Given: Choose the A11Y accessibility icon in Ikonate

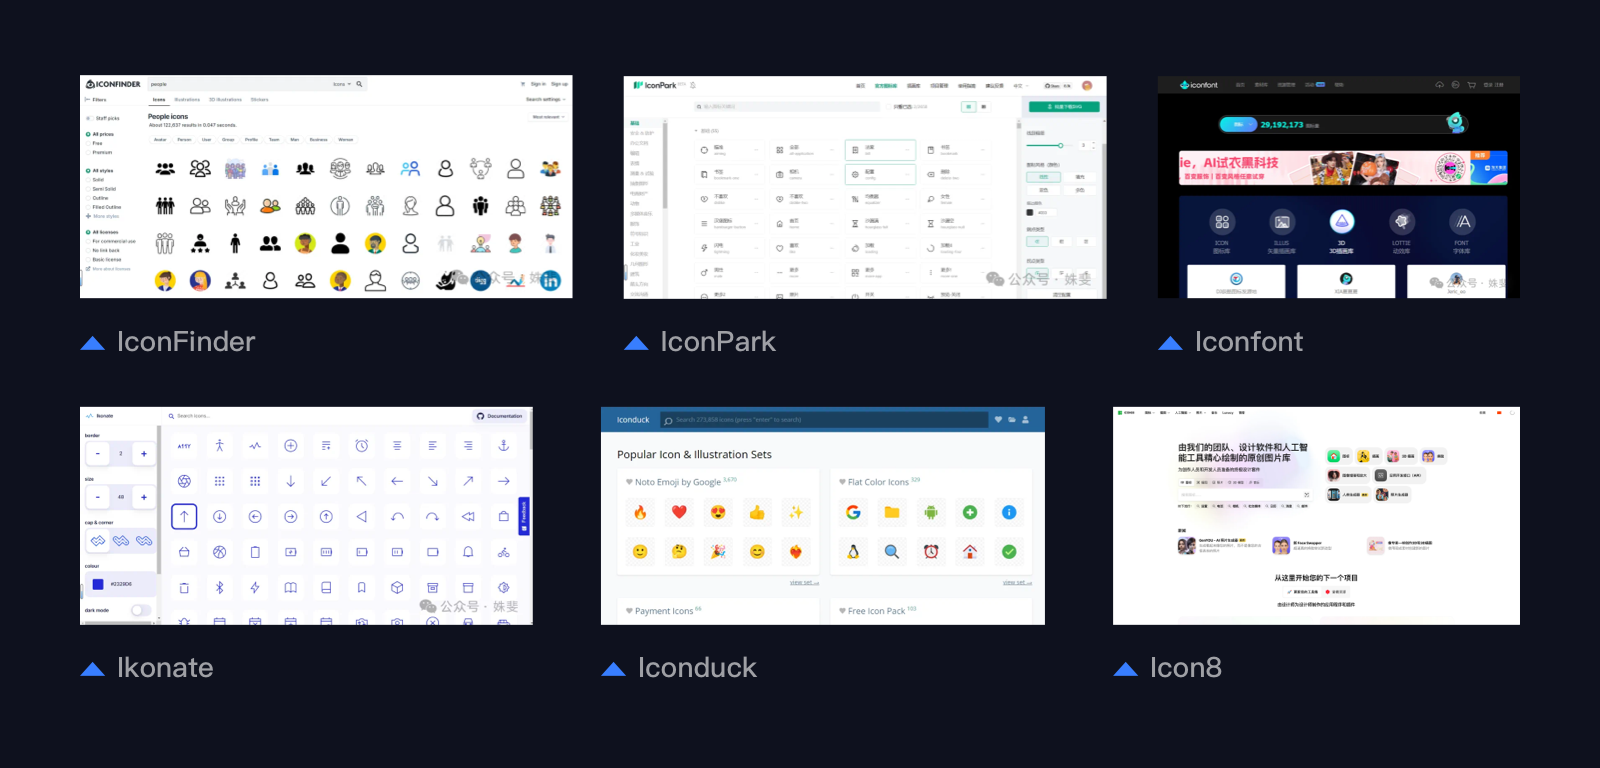Looking at the screenshot, I should (184, 446).
